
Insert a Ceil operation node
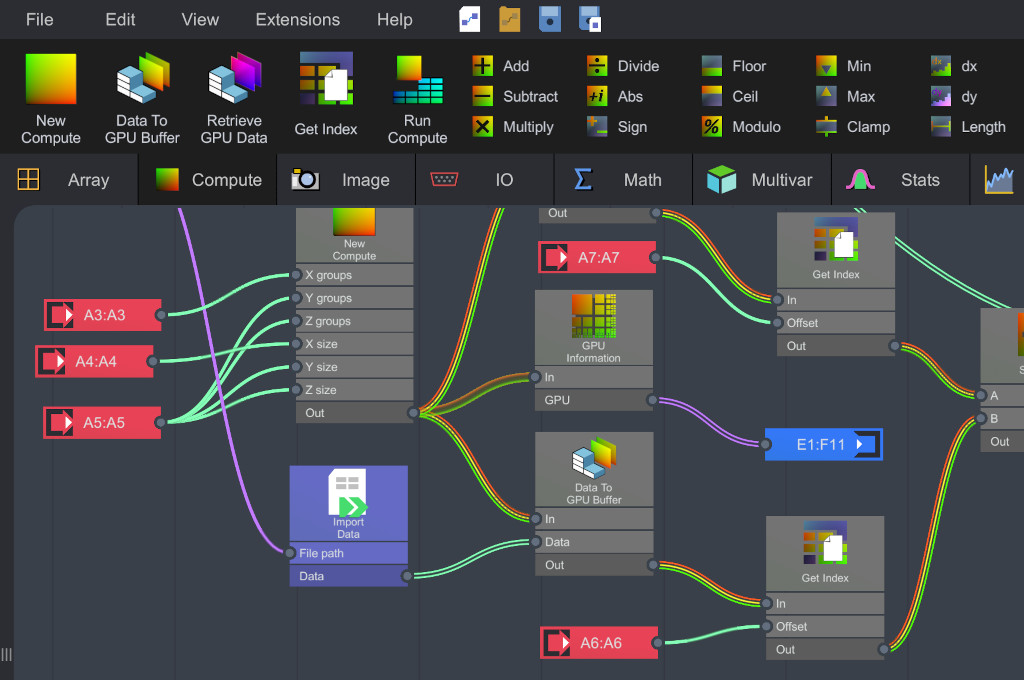click(730, 97)
